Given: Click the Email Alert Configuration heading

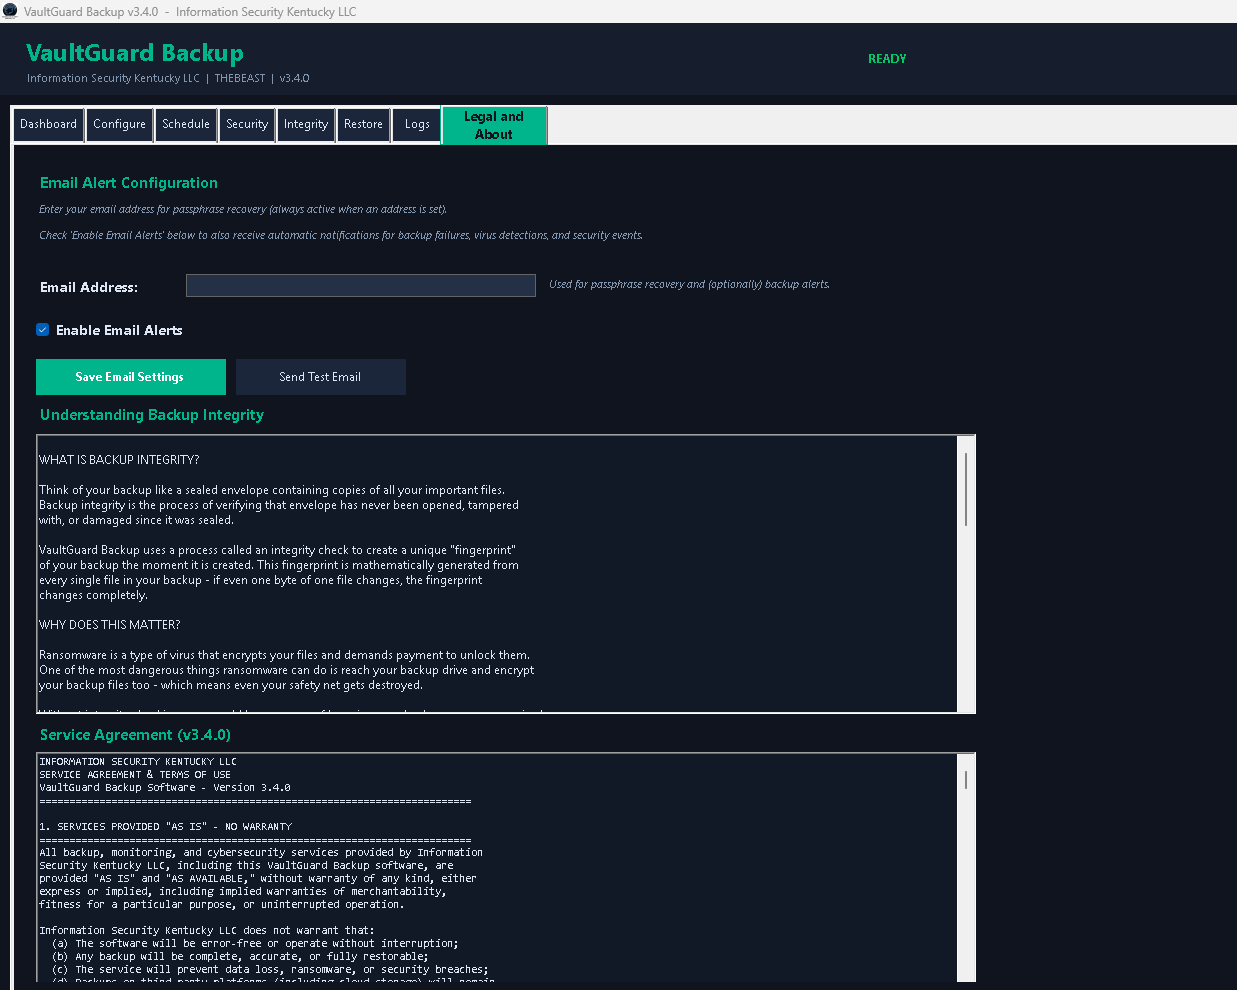Looking at the screenshot, I should (129, 183).
